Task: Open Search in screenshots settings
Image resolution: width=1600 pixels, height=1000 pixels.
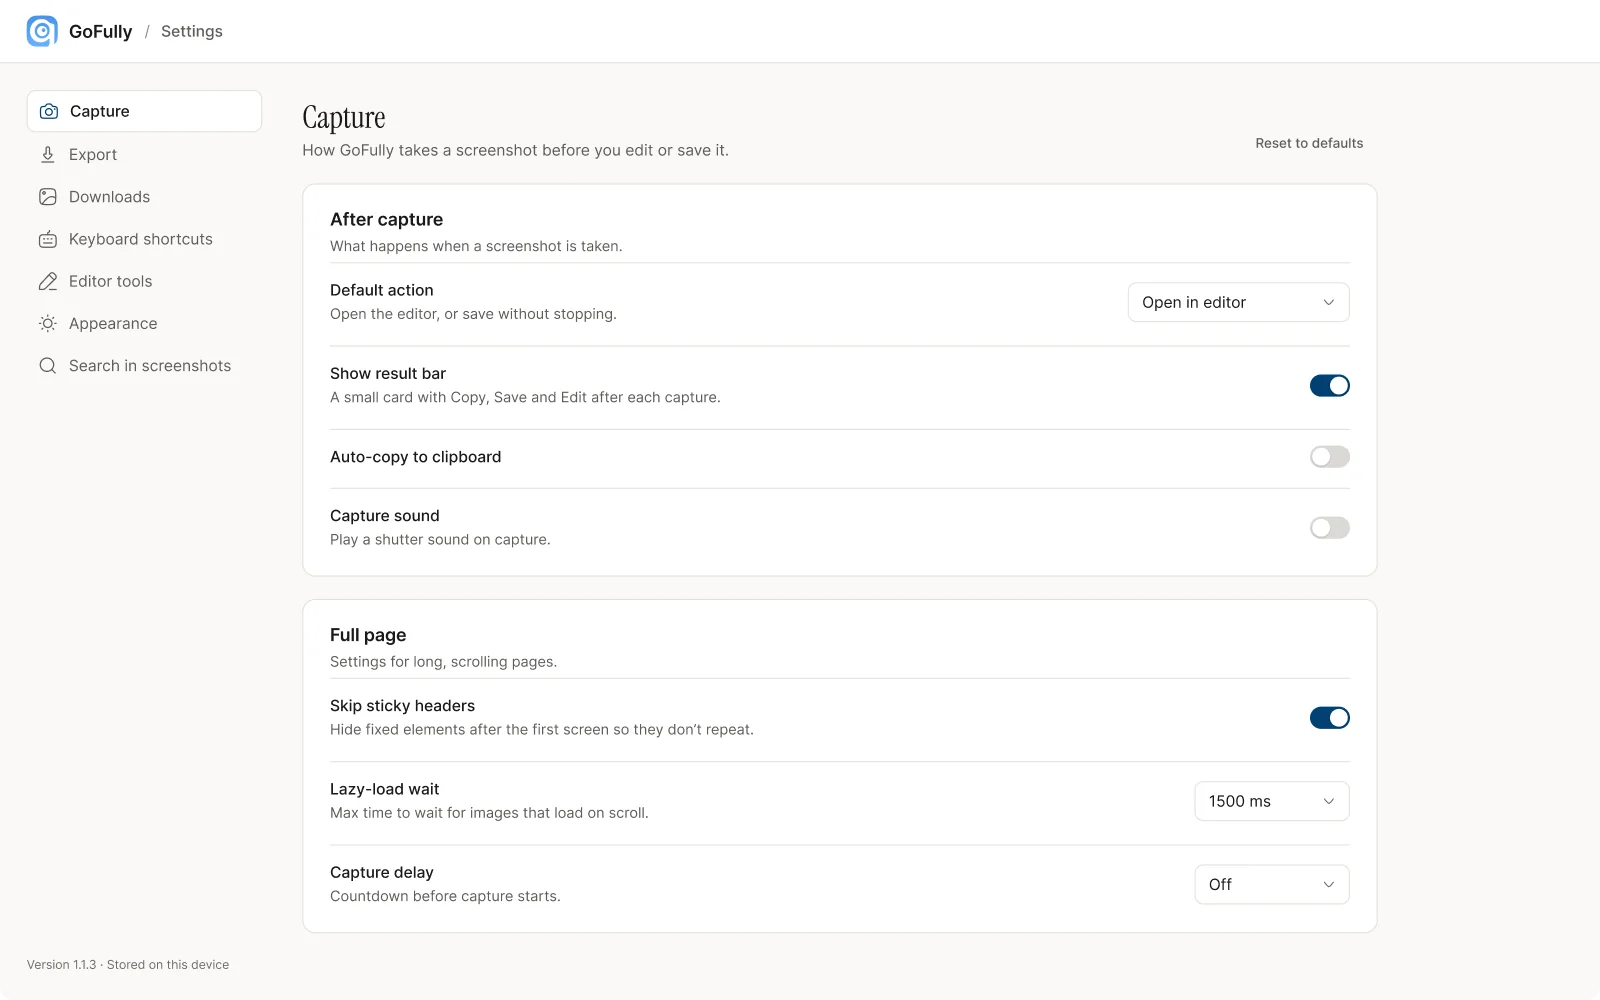Action: pos(144,366)
